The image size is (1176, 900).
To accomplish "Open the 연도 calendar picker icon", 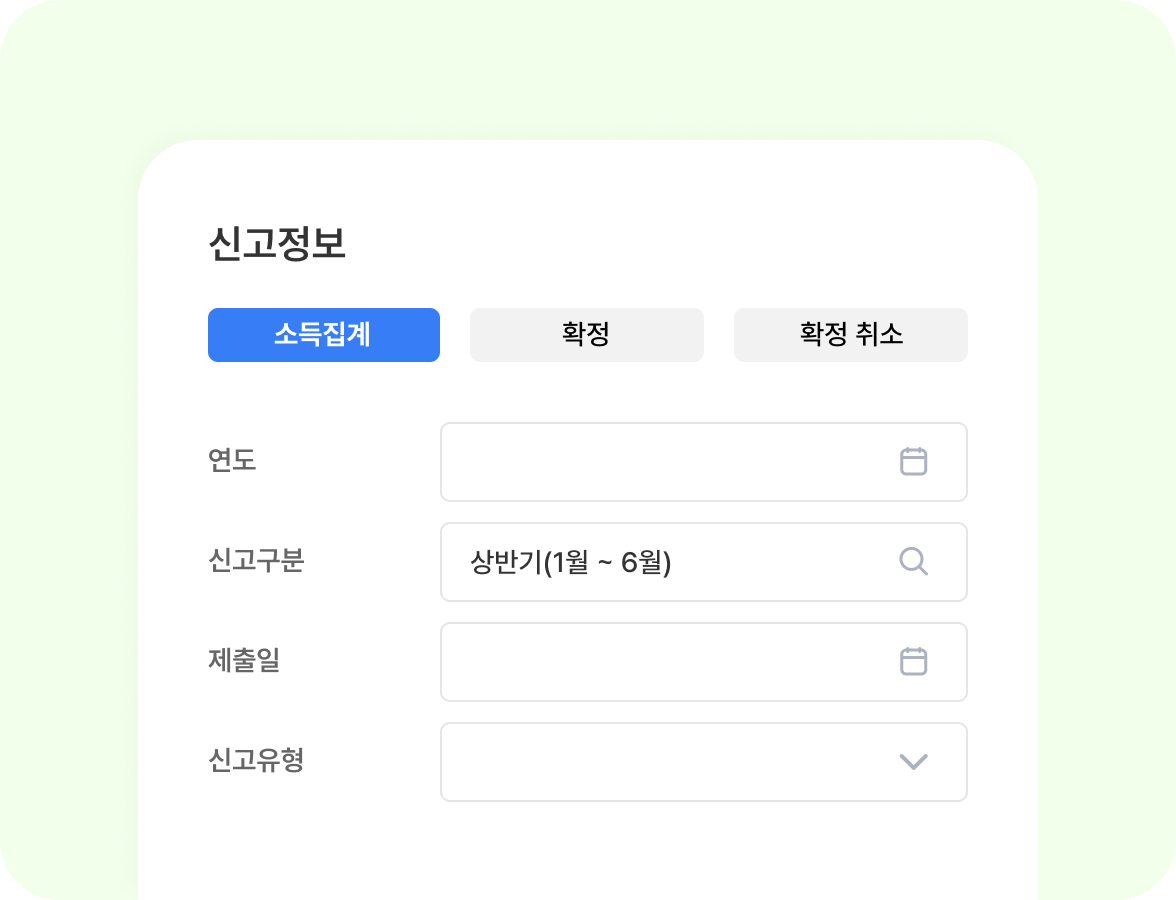I will [913, 462].
